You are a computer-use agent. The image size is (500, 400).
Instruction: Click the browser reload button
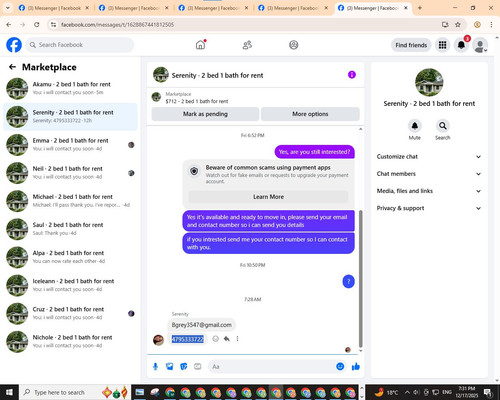(37, 25)
